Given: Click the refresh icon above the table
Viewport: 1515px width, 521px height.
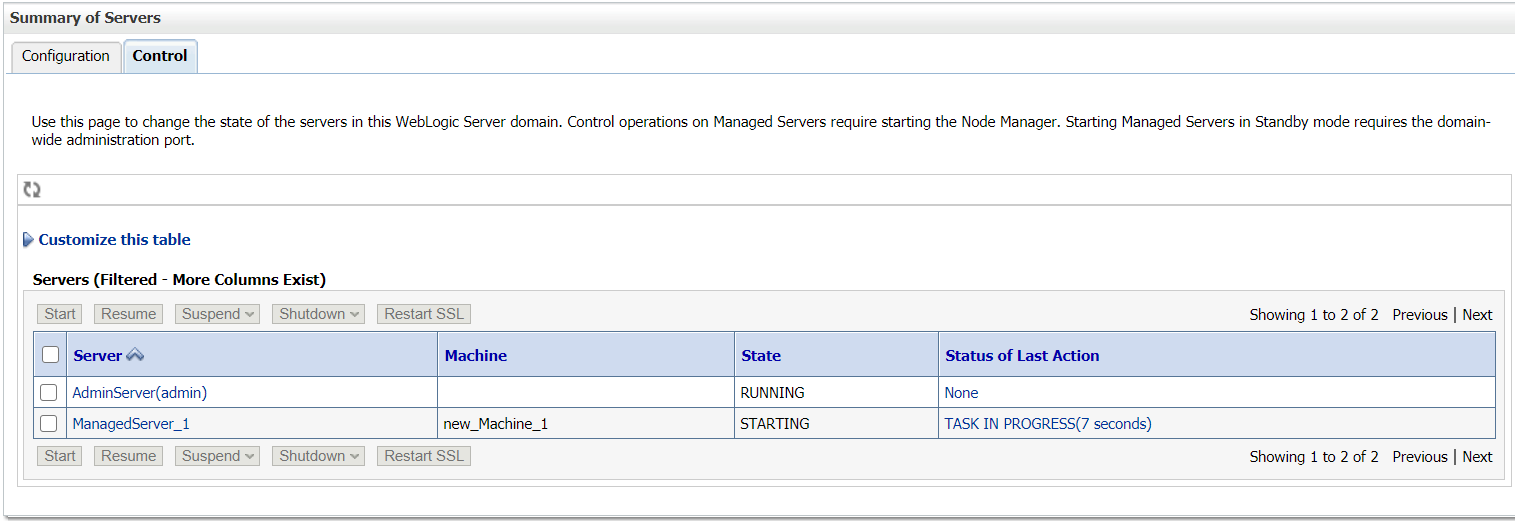Looking at the screenshot, I should point(32,190).
